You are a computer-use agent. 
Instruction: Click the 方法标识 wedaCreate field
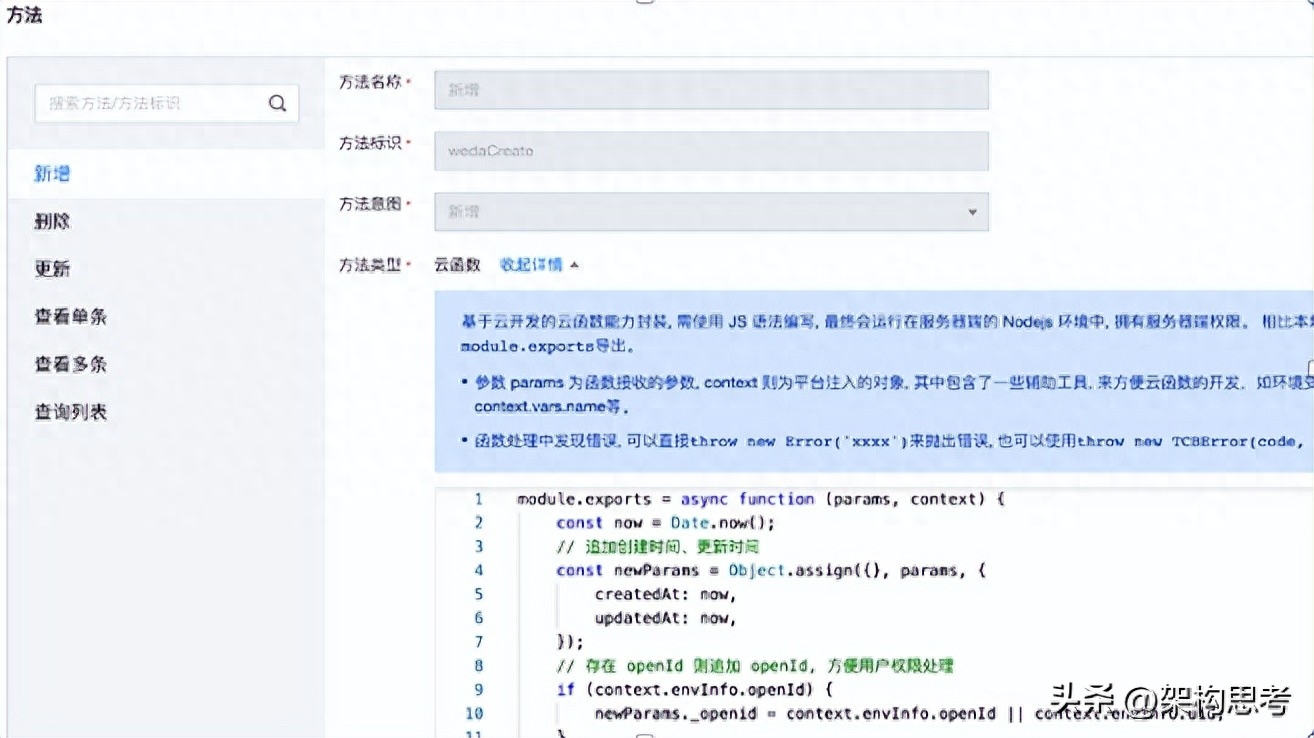coord(711,151)
